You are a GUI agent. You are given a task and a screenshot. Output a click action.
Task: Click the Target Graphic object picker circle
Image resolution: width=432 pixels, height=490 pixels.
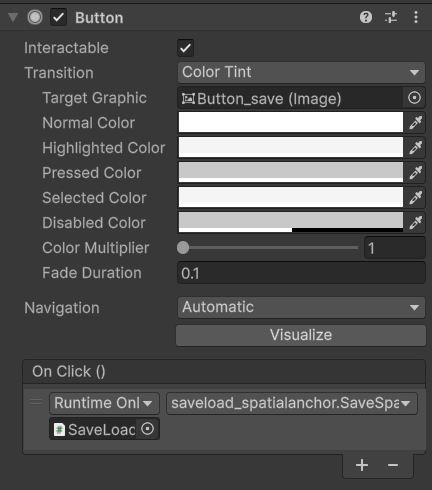click(x=414, y=98)
